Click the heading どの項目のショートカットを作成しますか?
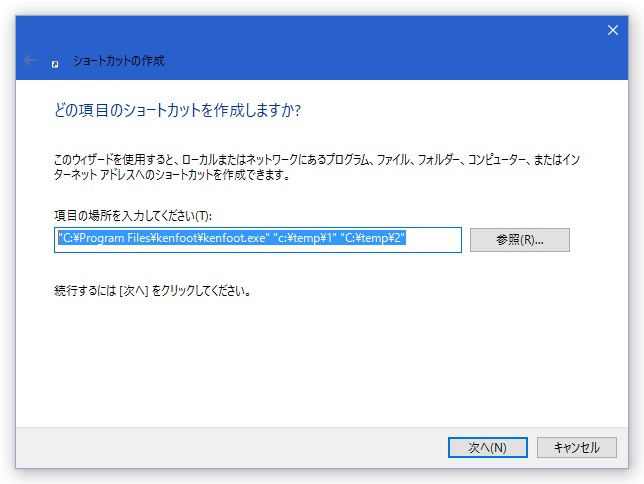Viewport: 644px width, 484px height. [177, 110]
